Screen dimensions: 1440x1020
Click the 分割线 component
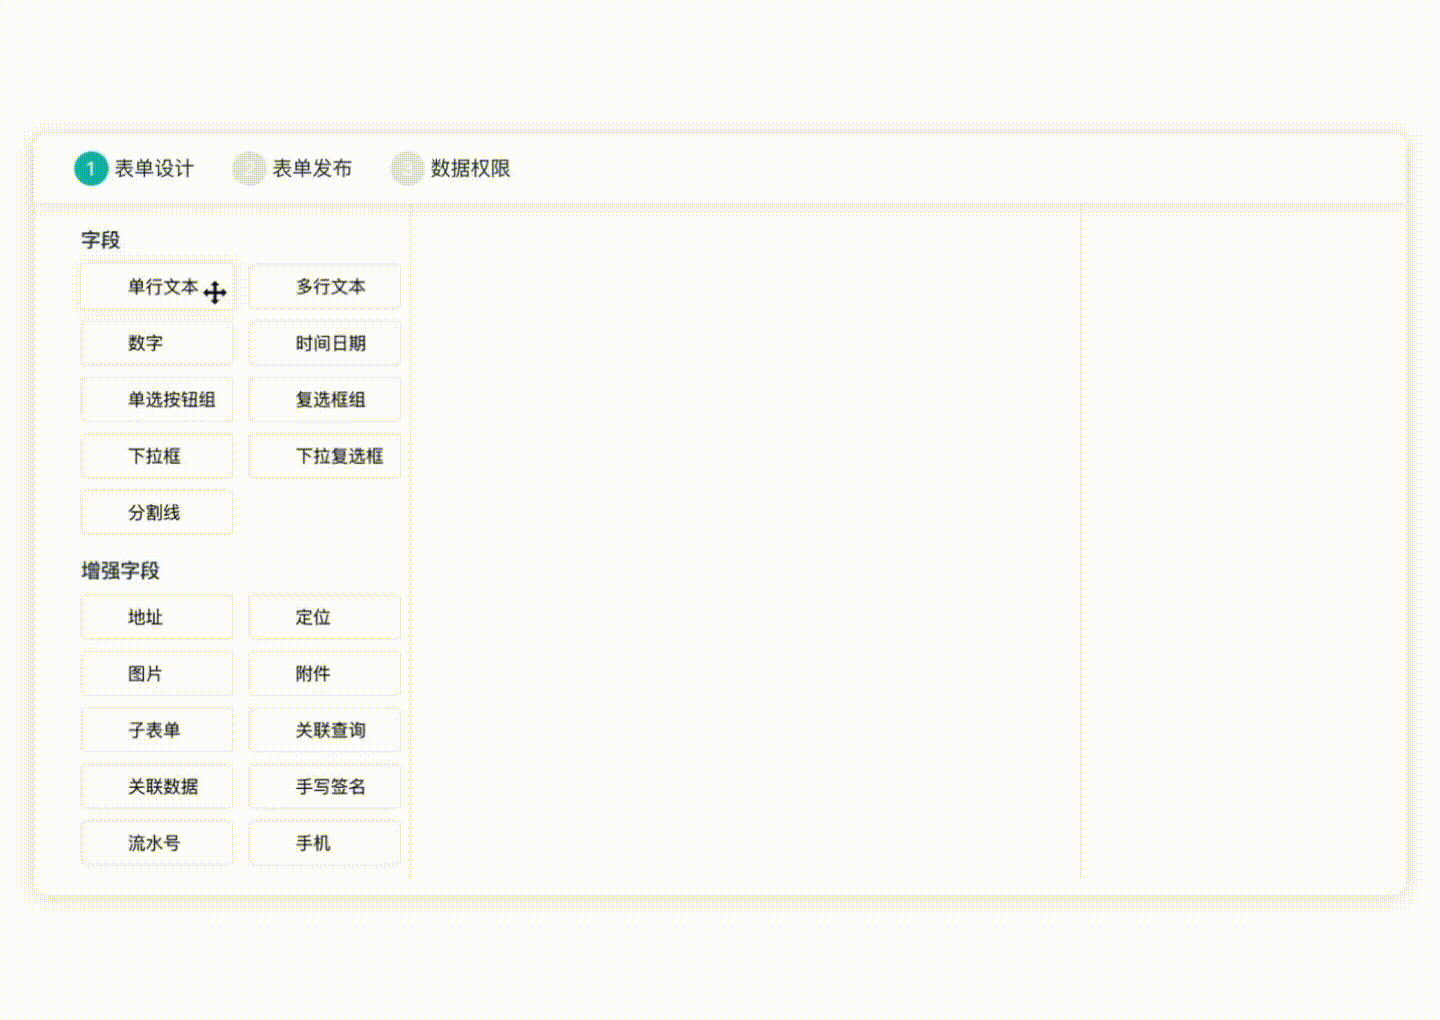click(x=157, y=513)
